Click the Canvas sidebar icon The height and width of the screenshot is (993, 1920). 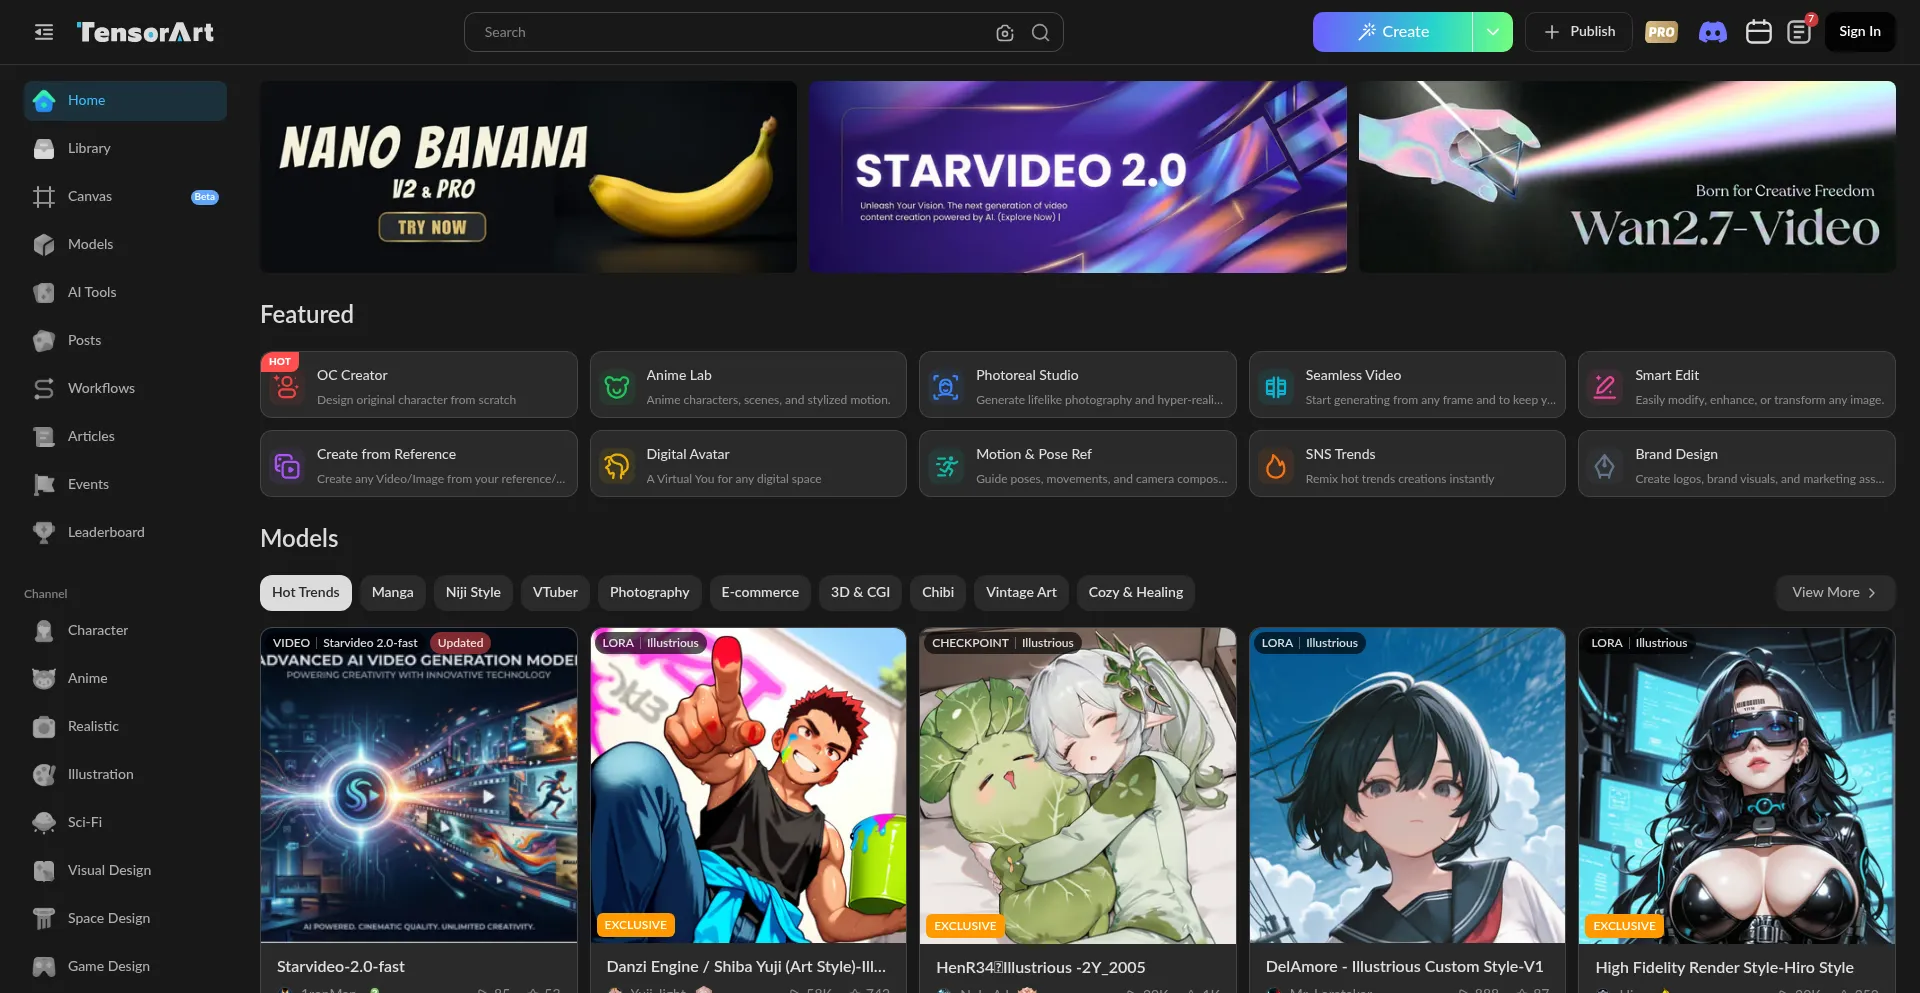point(44,196)
